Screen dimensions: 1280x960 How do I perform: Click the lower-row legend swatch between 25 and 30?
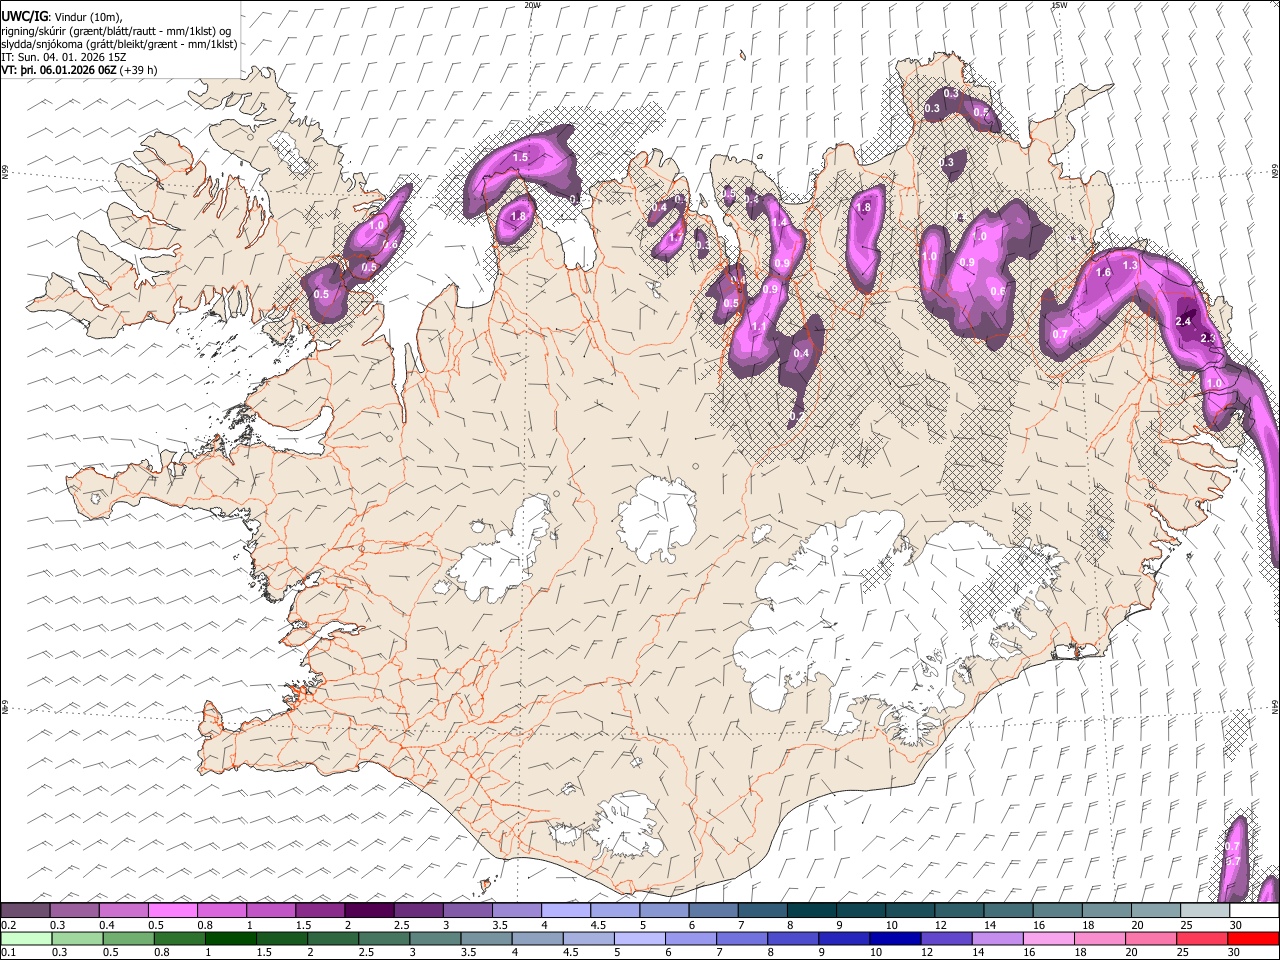pos(1201,938)
